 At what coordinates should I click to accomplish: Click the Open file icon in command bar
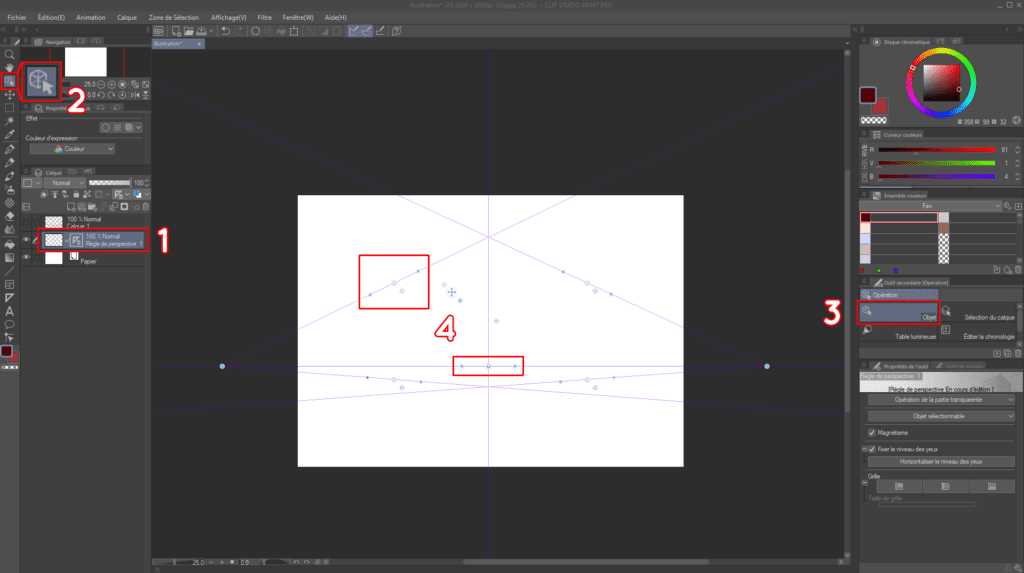click(189, 31)
